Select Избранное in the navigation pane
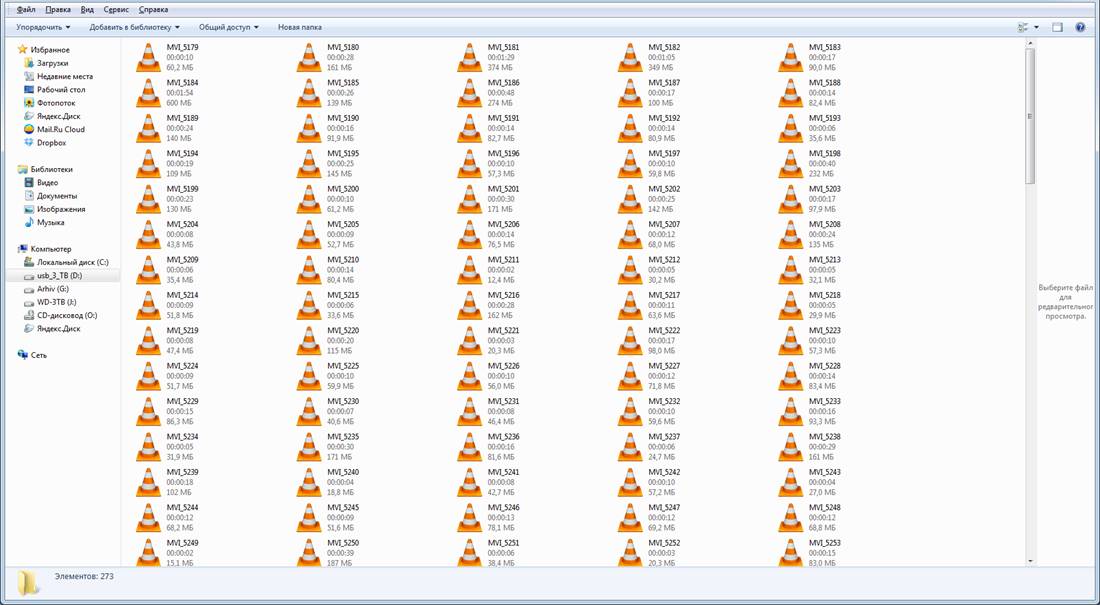This screenshot has width=1100, height=605. 50,50
